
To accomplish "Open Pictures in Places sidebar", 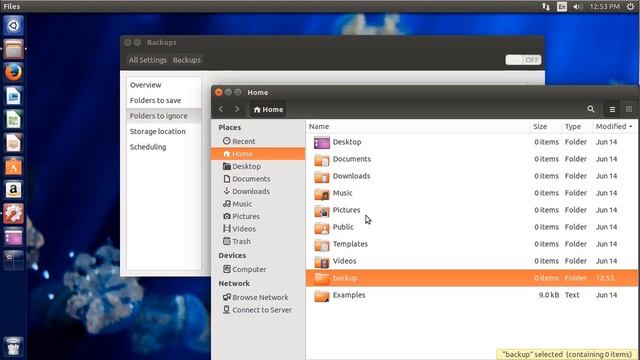I will click(258, 216).
